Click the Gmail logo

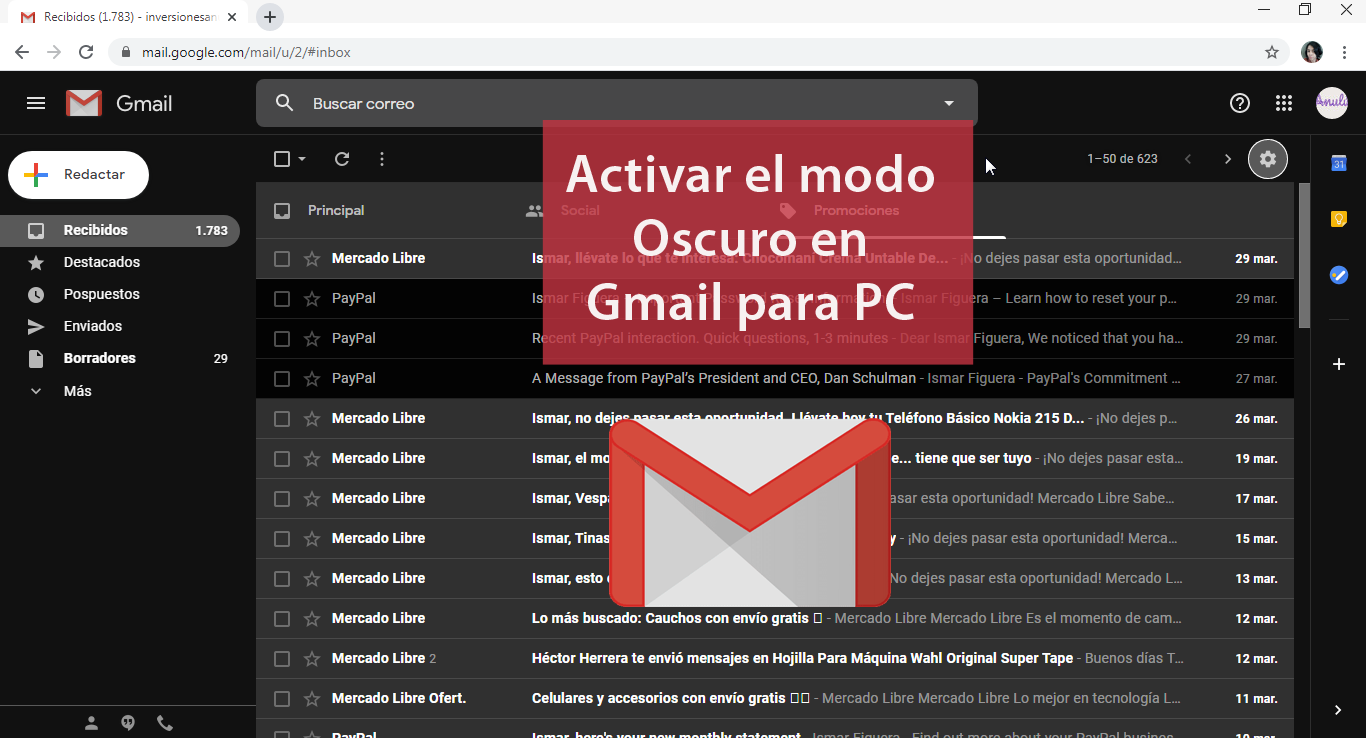(119, 103)
